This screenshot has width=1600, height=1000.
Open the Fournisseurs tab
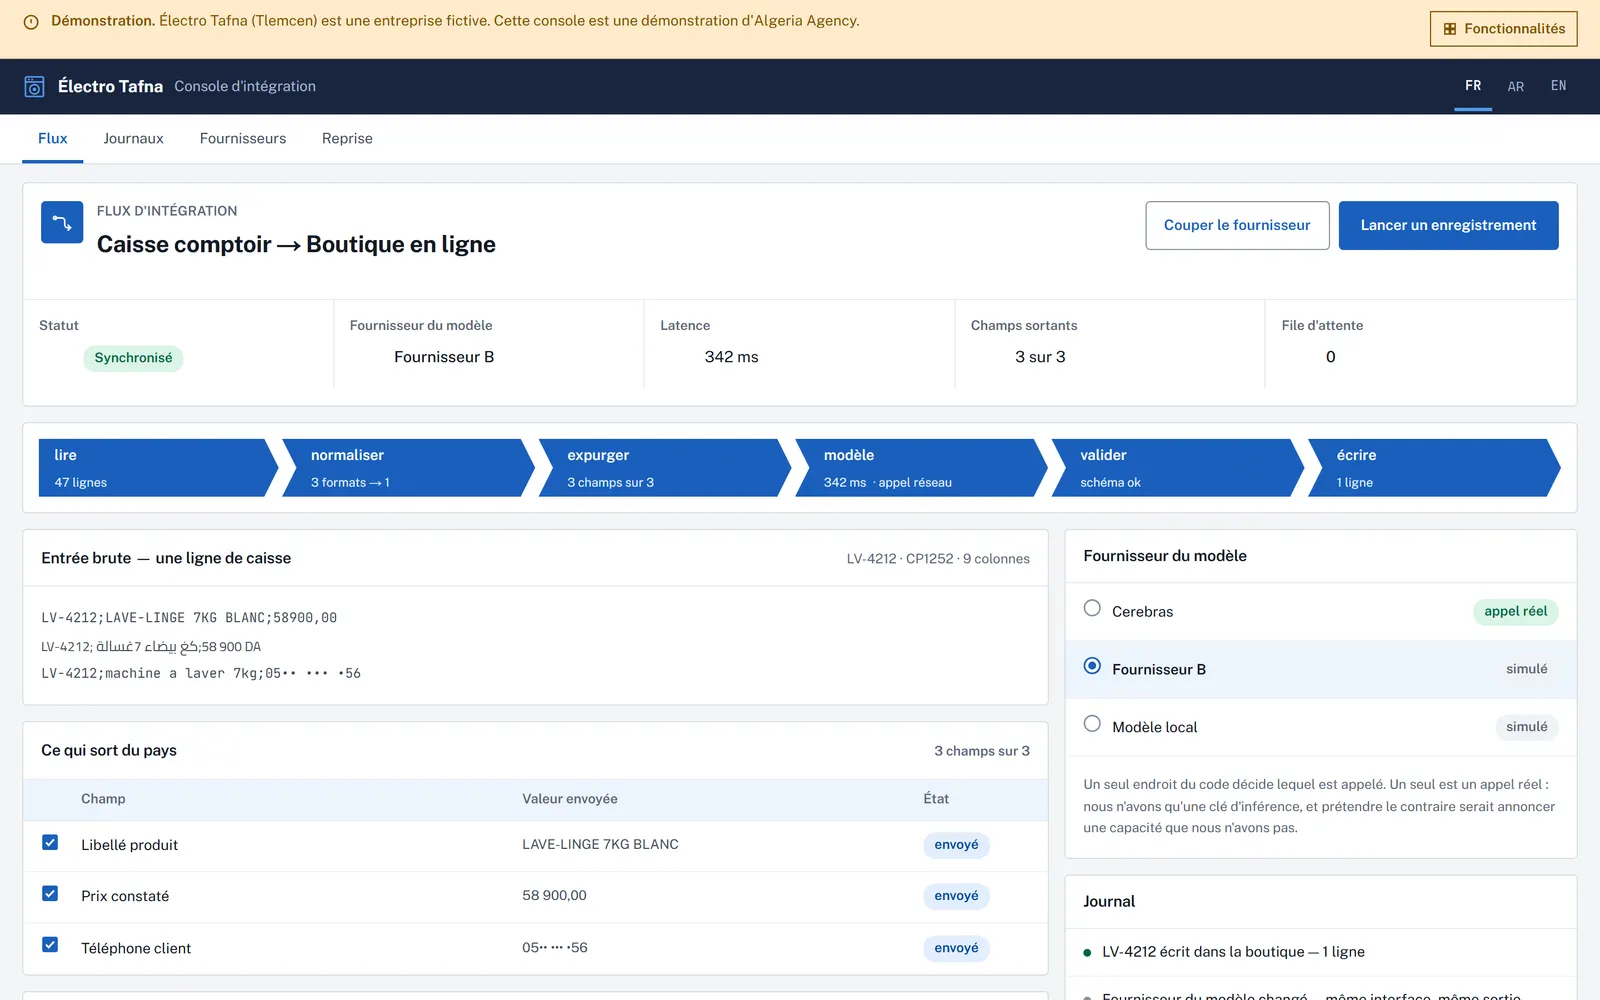(243, 139)
